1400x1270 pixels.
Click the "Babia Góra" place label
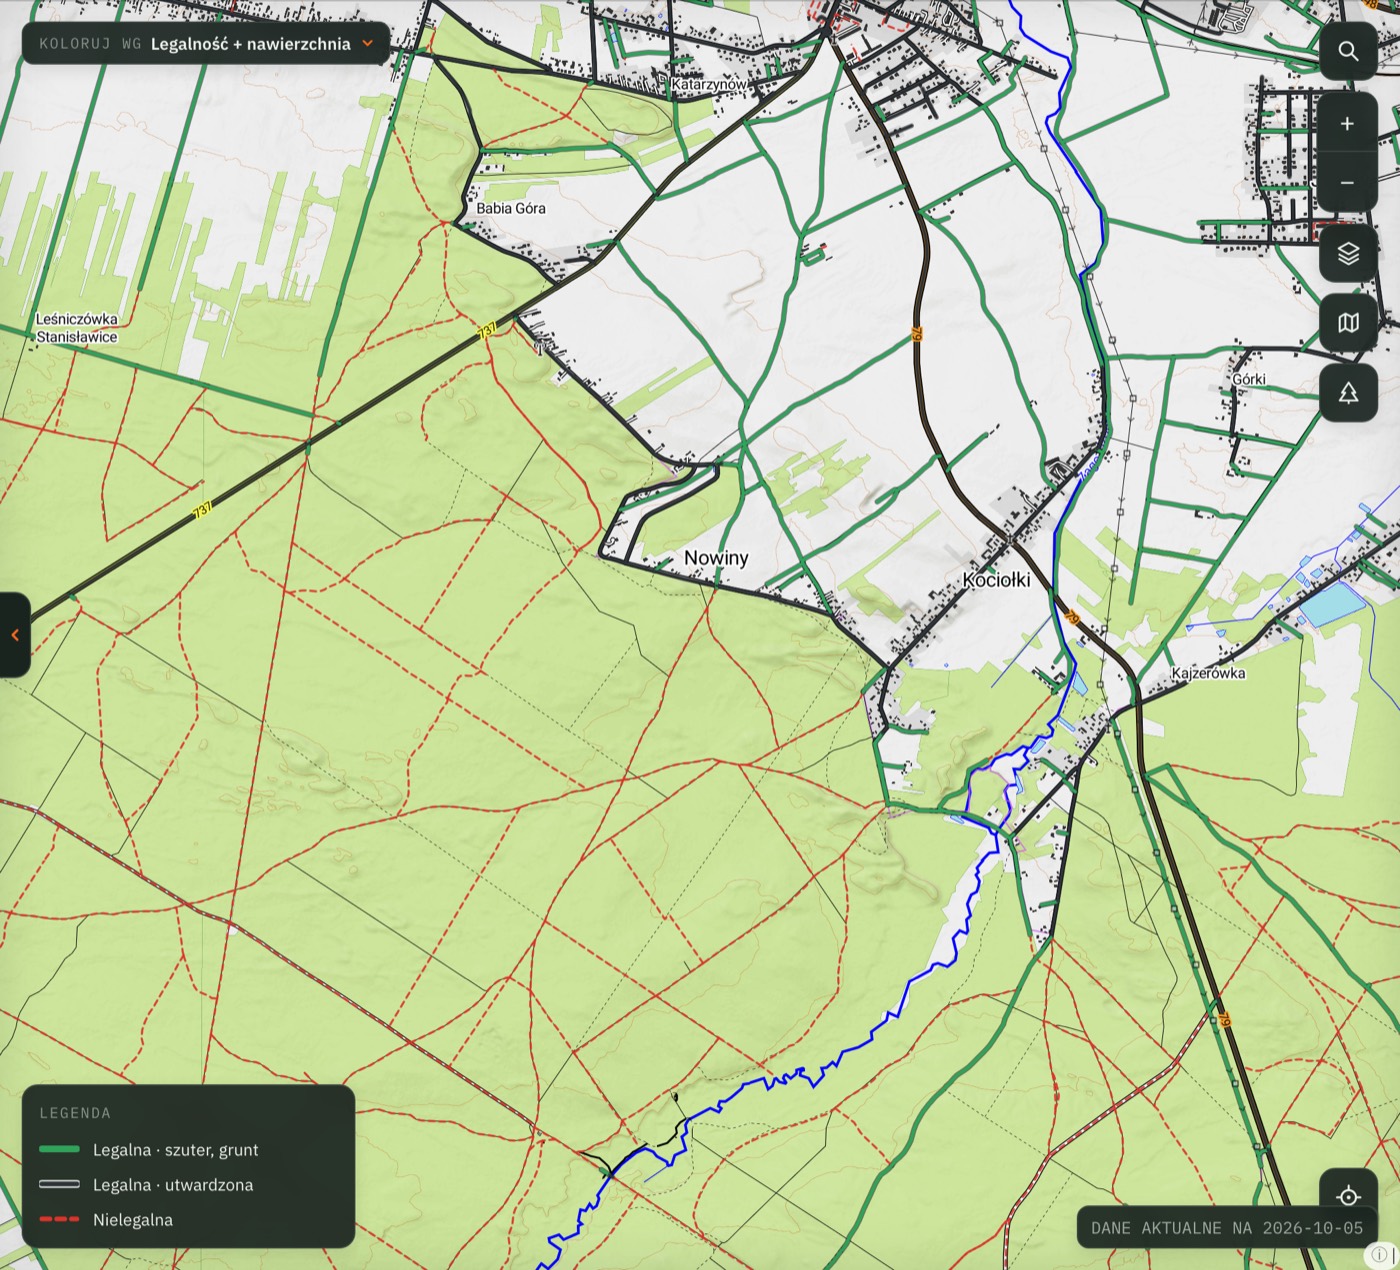[511, 208]
